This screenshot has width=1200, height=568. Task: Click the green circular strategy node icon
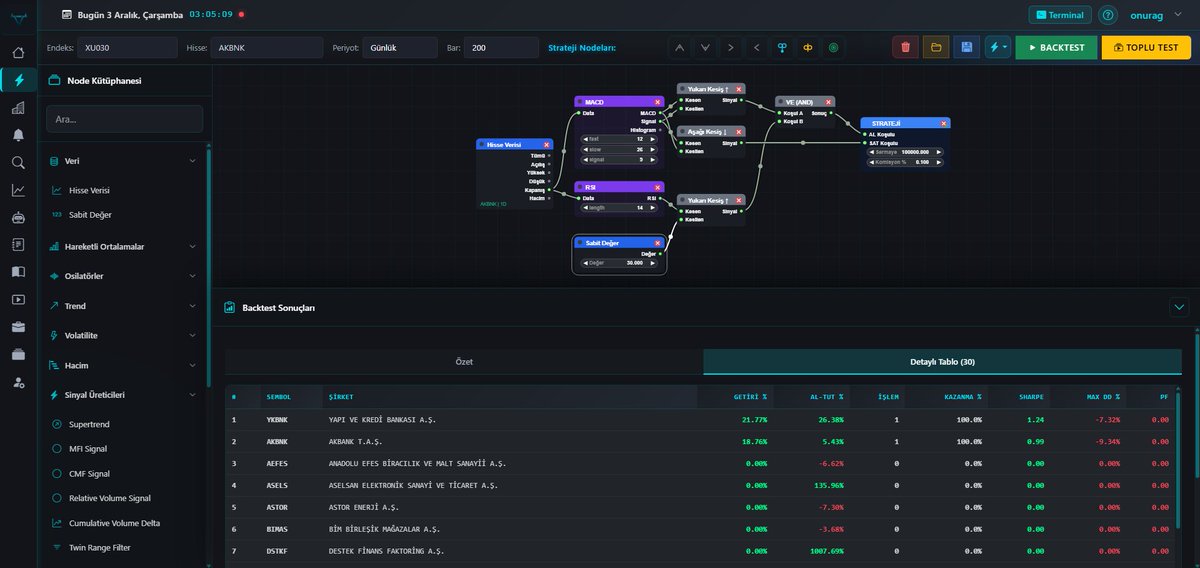[833, 47]
